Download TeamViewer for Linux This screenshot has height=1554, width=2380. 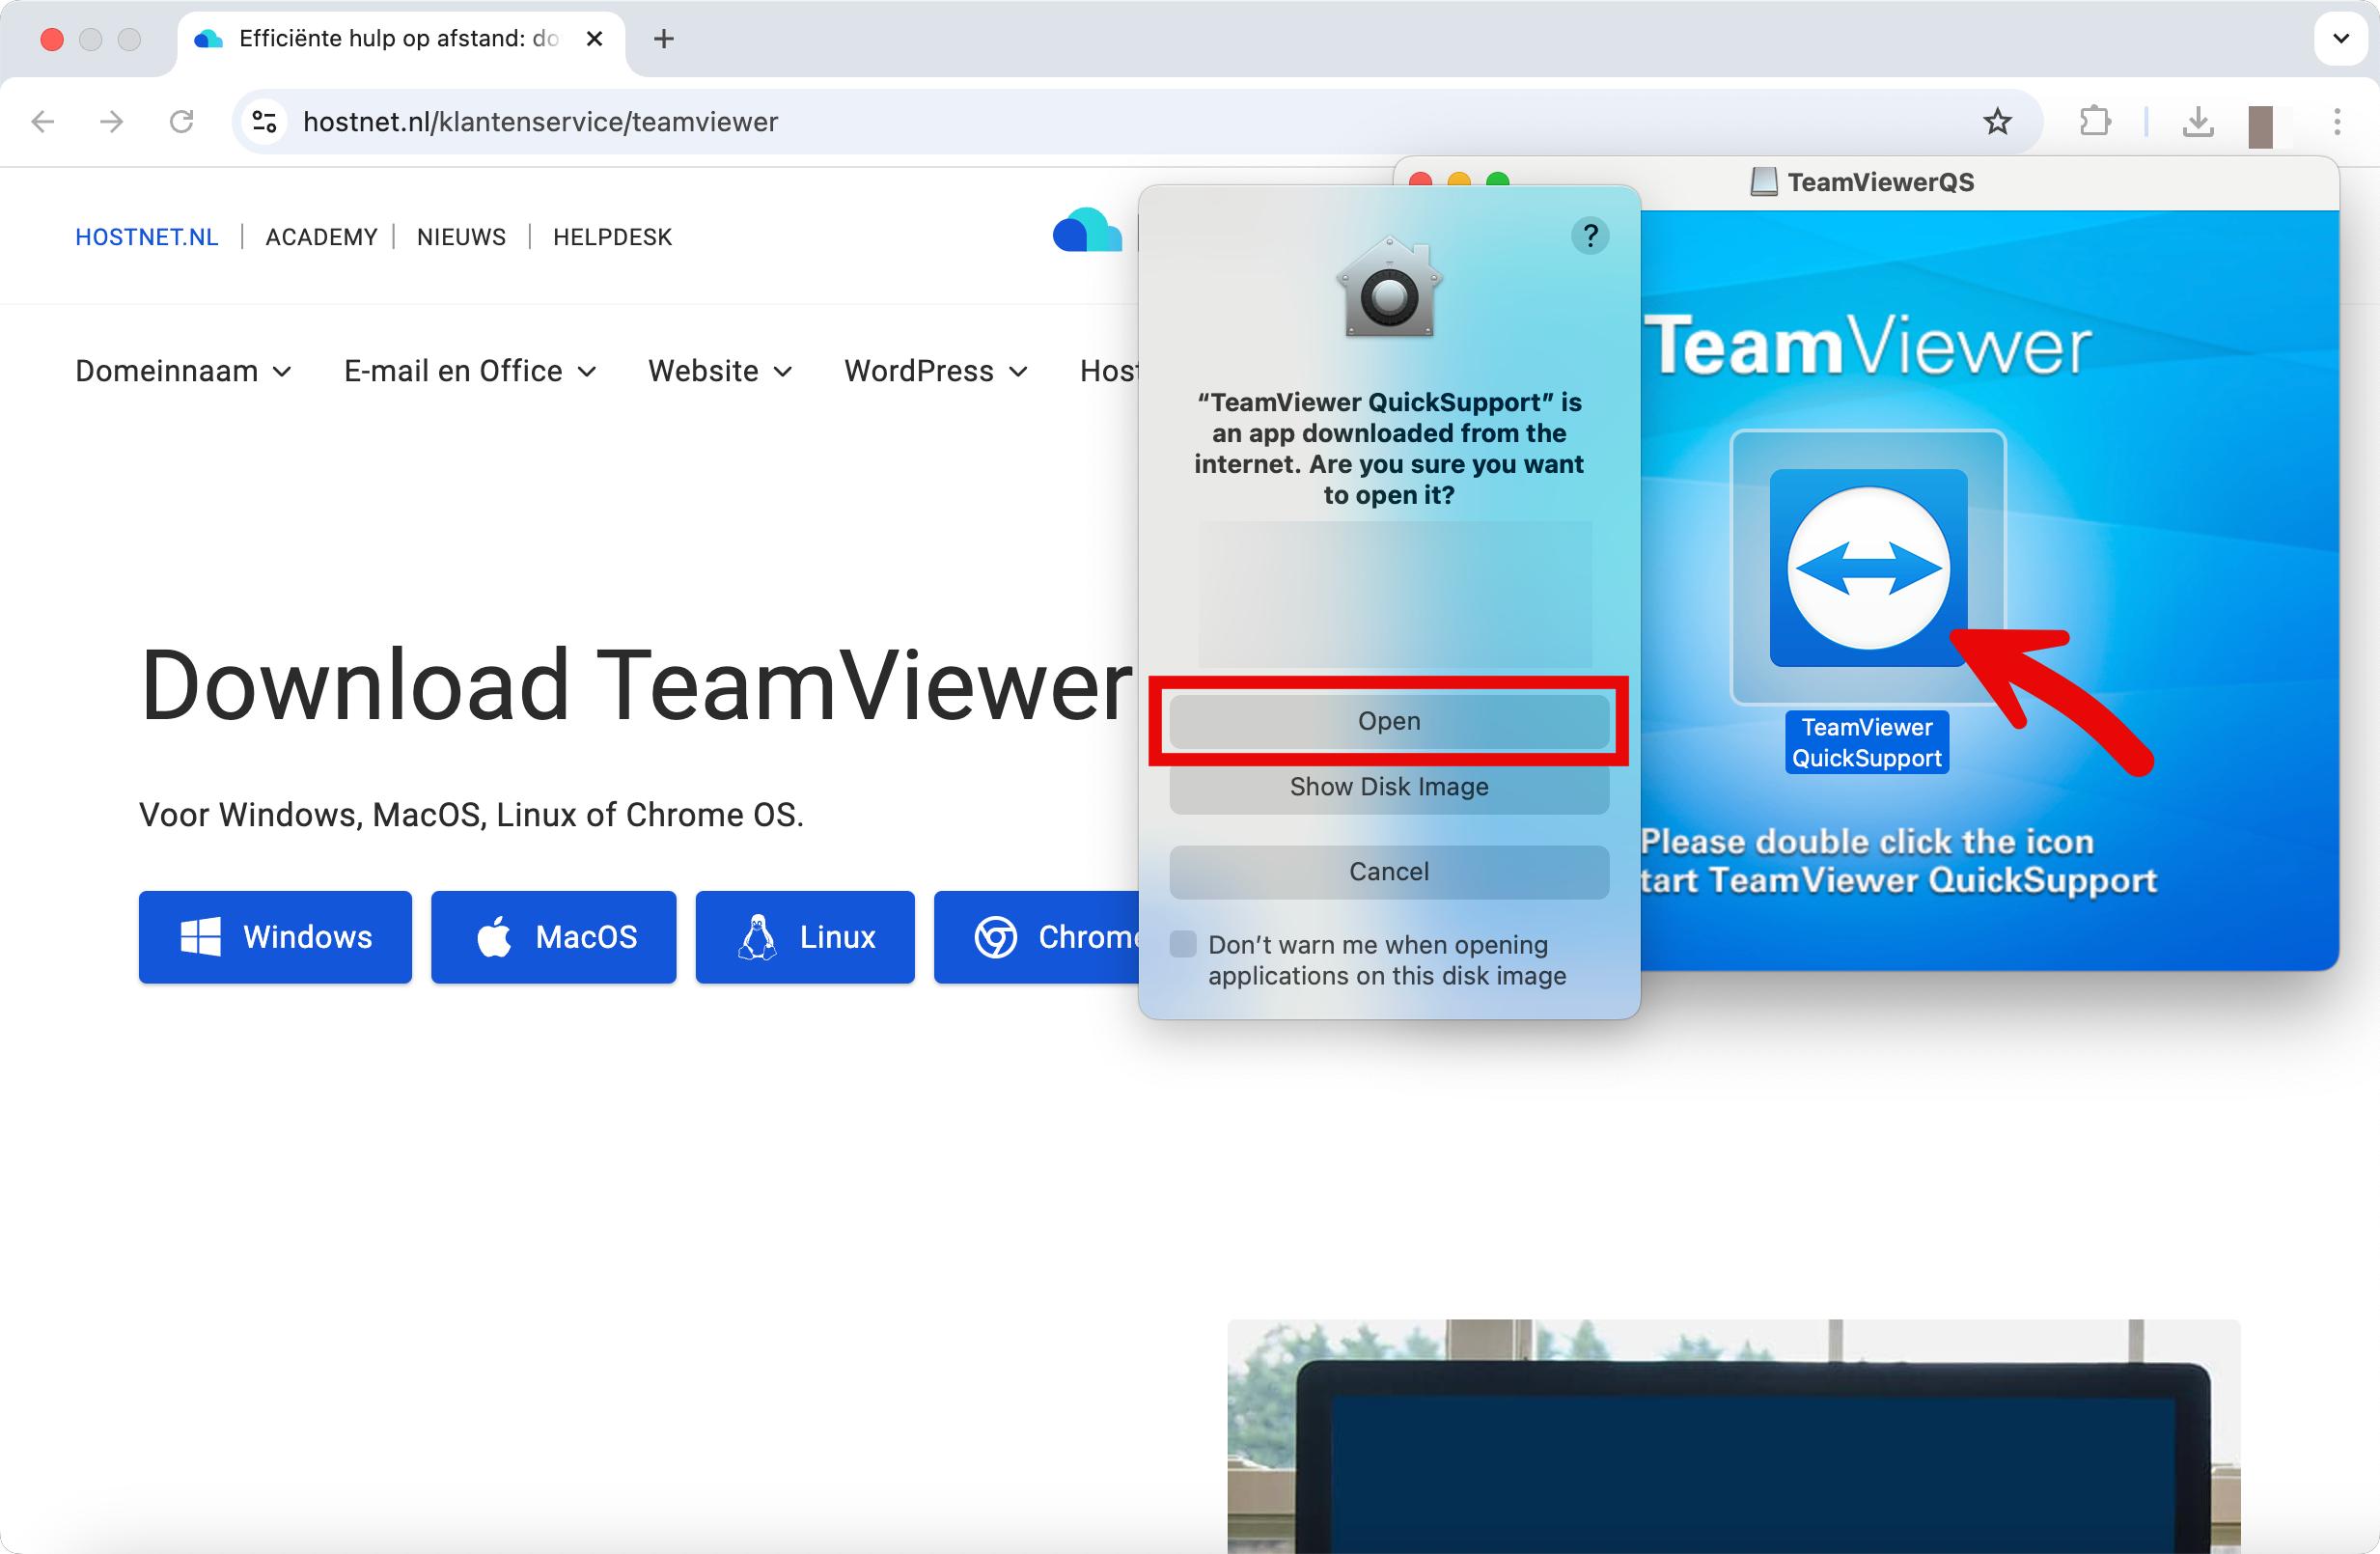point(805,937)
